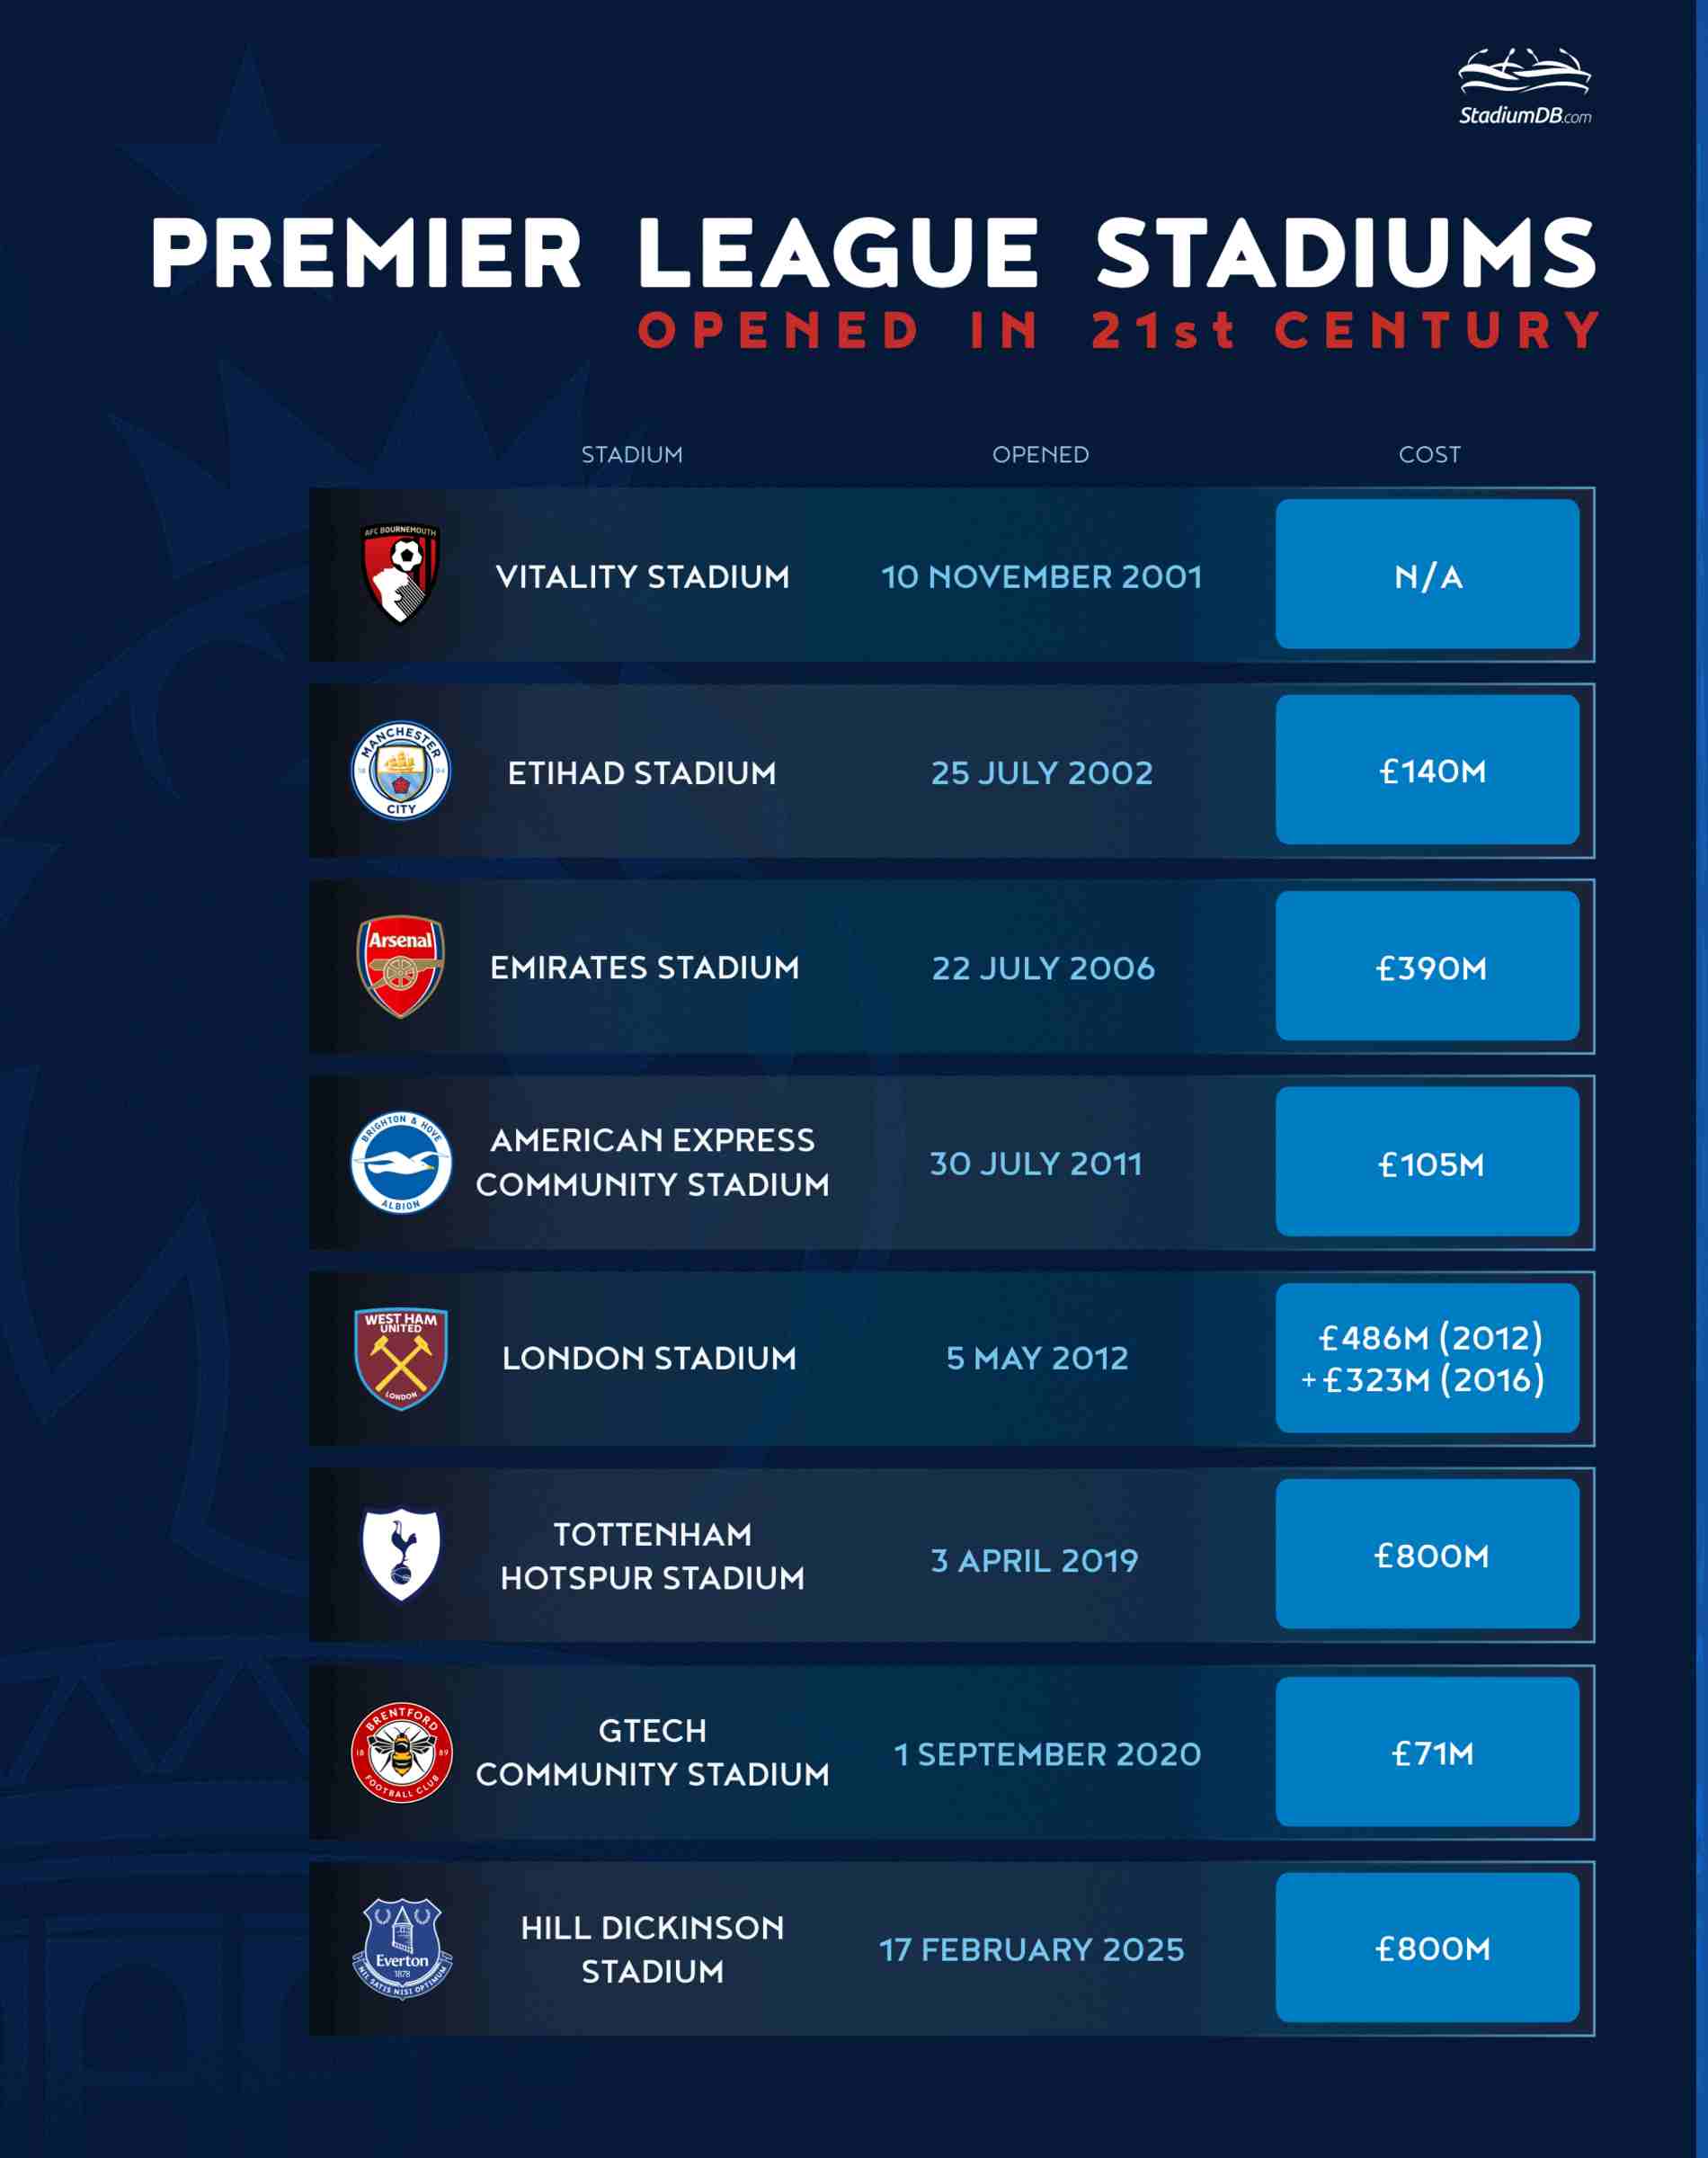Screen dimensions: 1708x2158
Task: Click the StadiumDB.com logo
Action: [1524, 88]
